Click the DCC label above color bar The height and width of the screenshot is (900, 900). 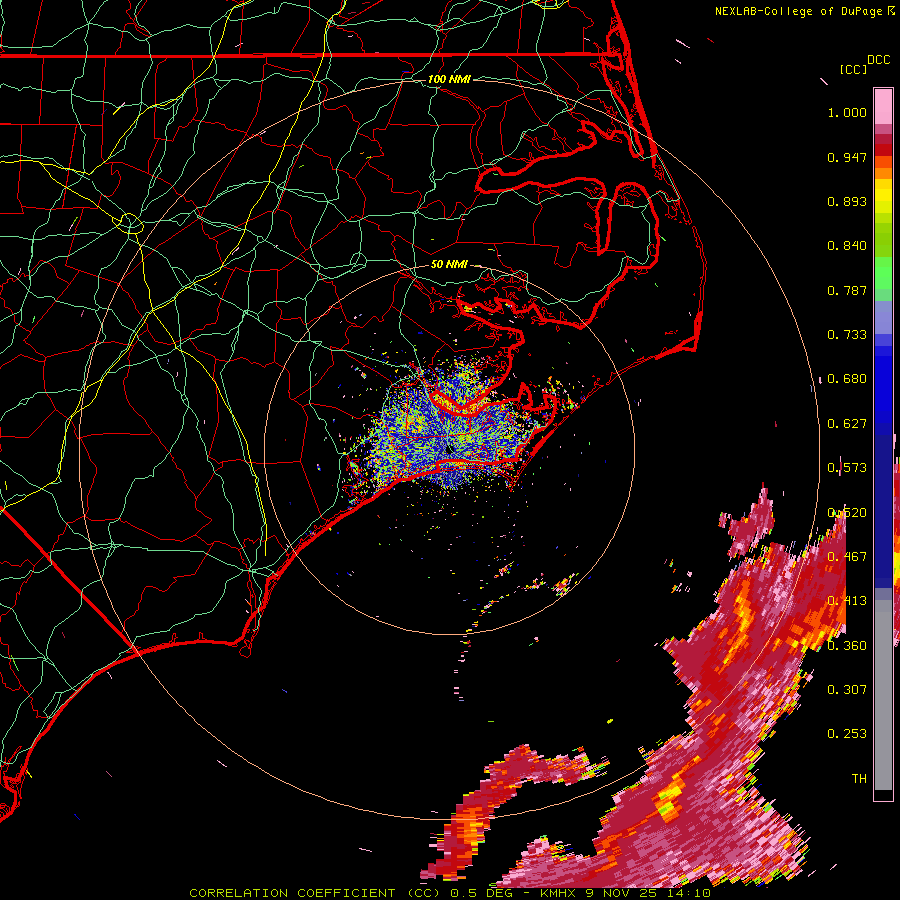[x=878, y=60]
